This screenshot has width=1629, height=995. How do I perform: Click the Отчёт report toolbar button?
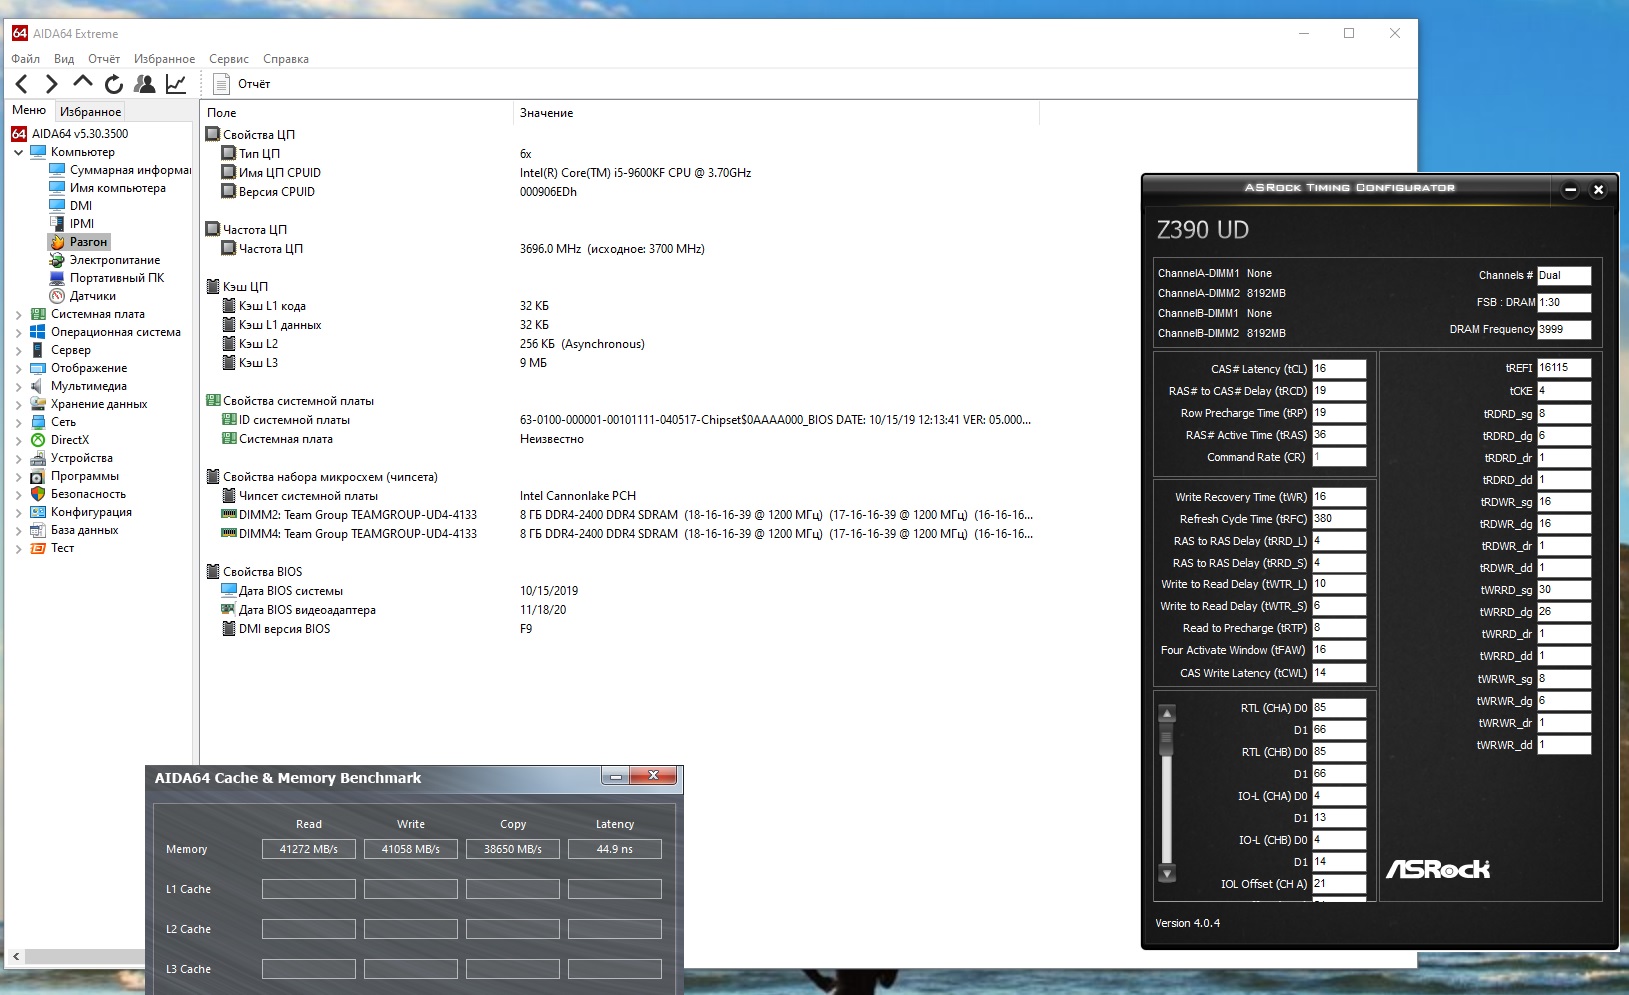[243, 84]
